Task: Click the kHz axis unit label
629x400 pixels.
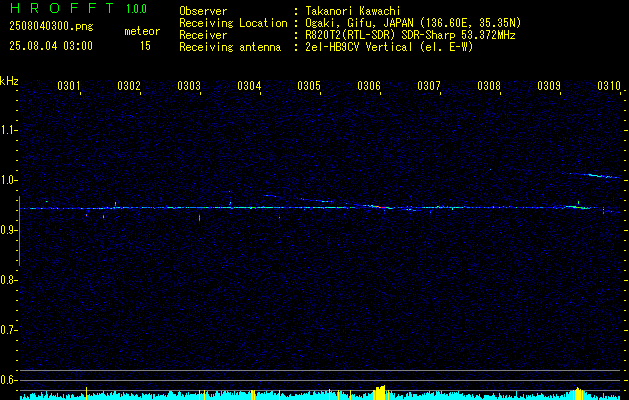Action: pos(9,81)
